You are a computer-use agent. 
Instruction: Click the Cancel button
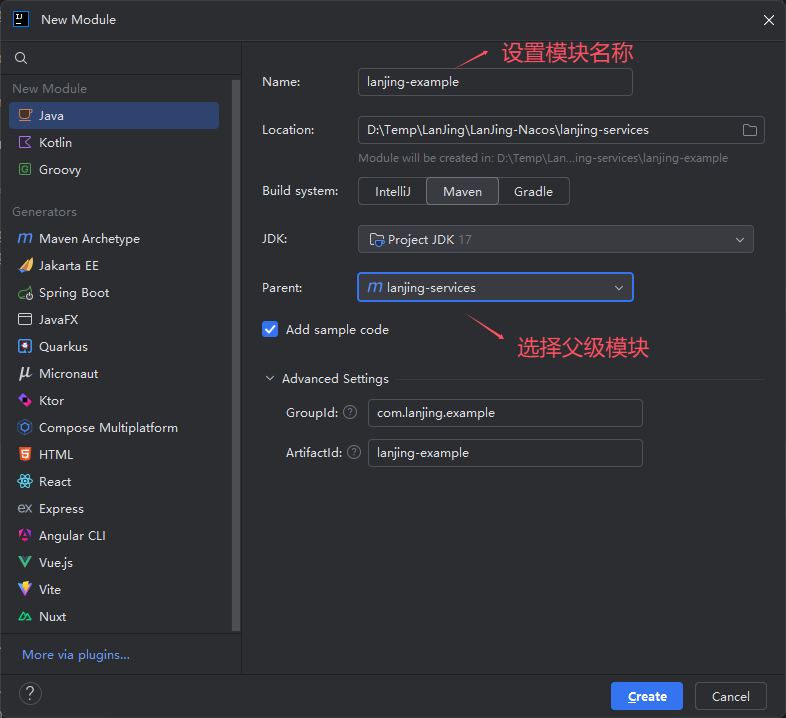(730, 696)
